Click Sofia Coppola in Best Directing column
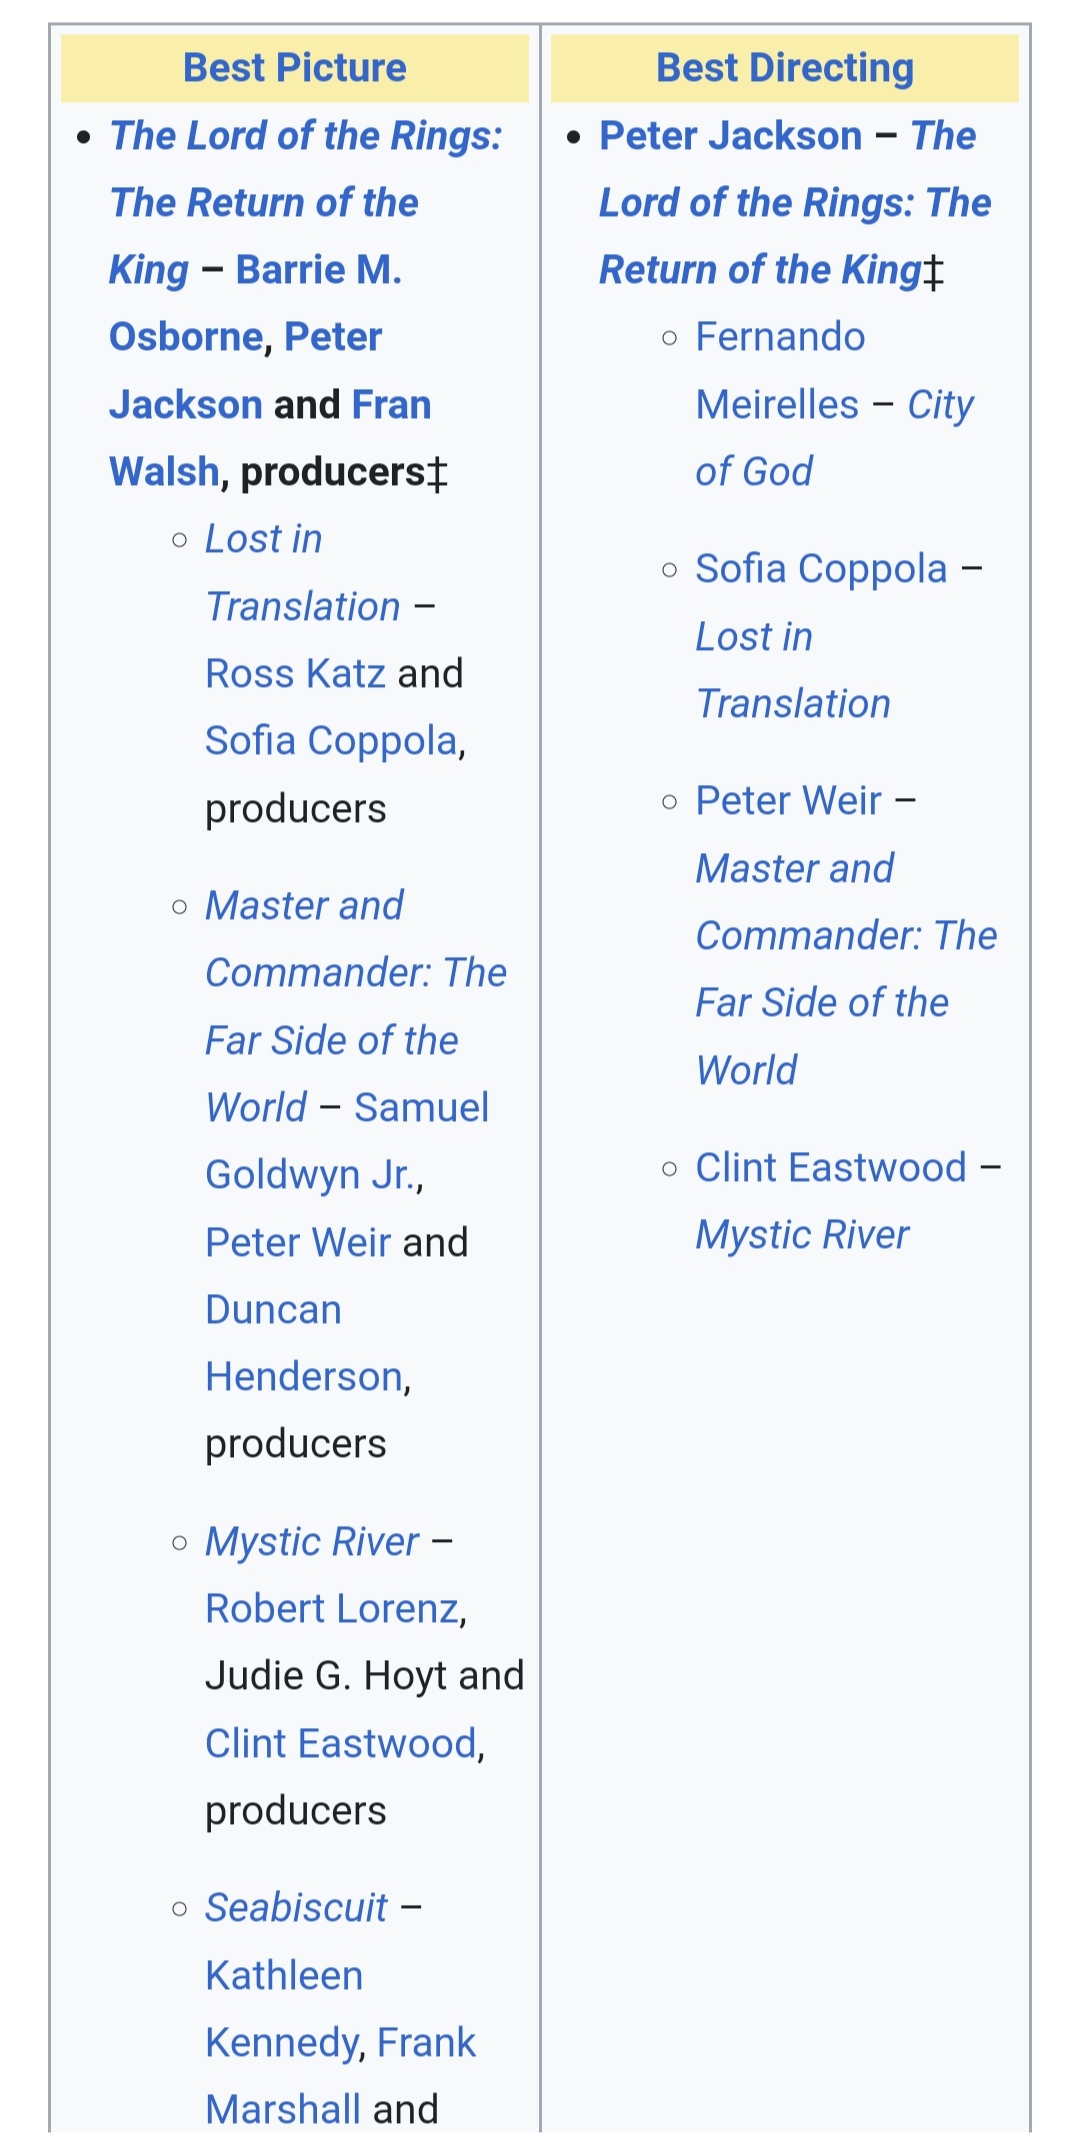1079x2137 pixels. 821,569
